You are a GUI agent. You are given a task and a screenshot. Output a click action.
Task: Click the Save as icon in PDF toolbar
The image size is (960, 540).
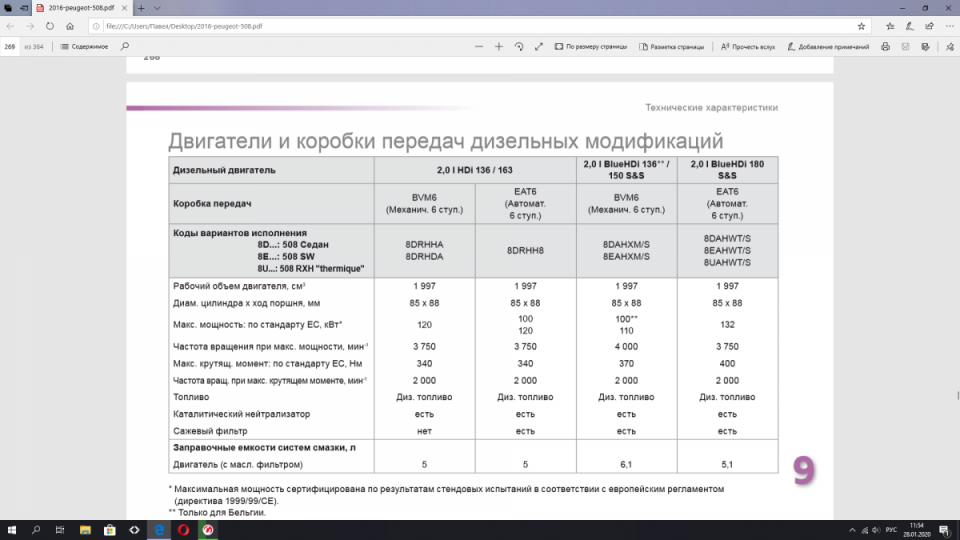925,47
